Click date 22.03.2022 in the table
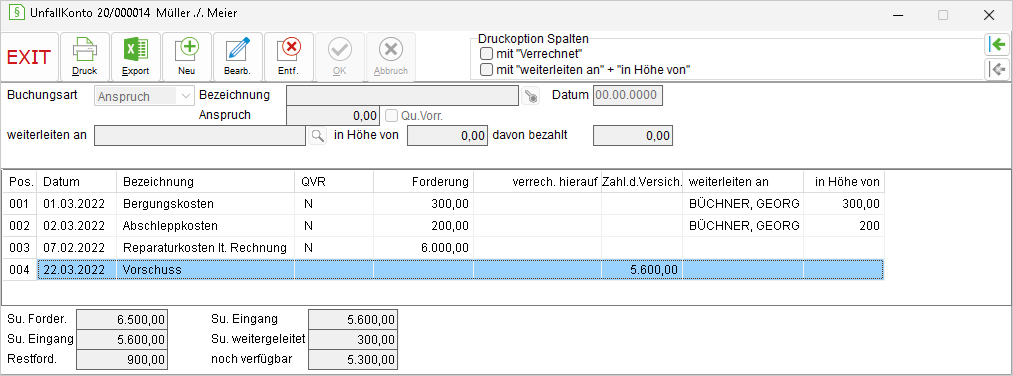This screenshot has height=376, width=1013. pyautogui.click(x=77, y=269)
